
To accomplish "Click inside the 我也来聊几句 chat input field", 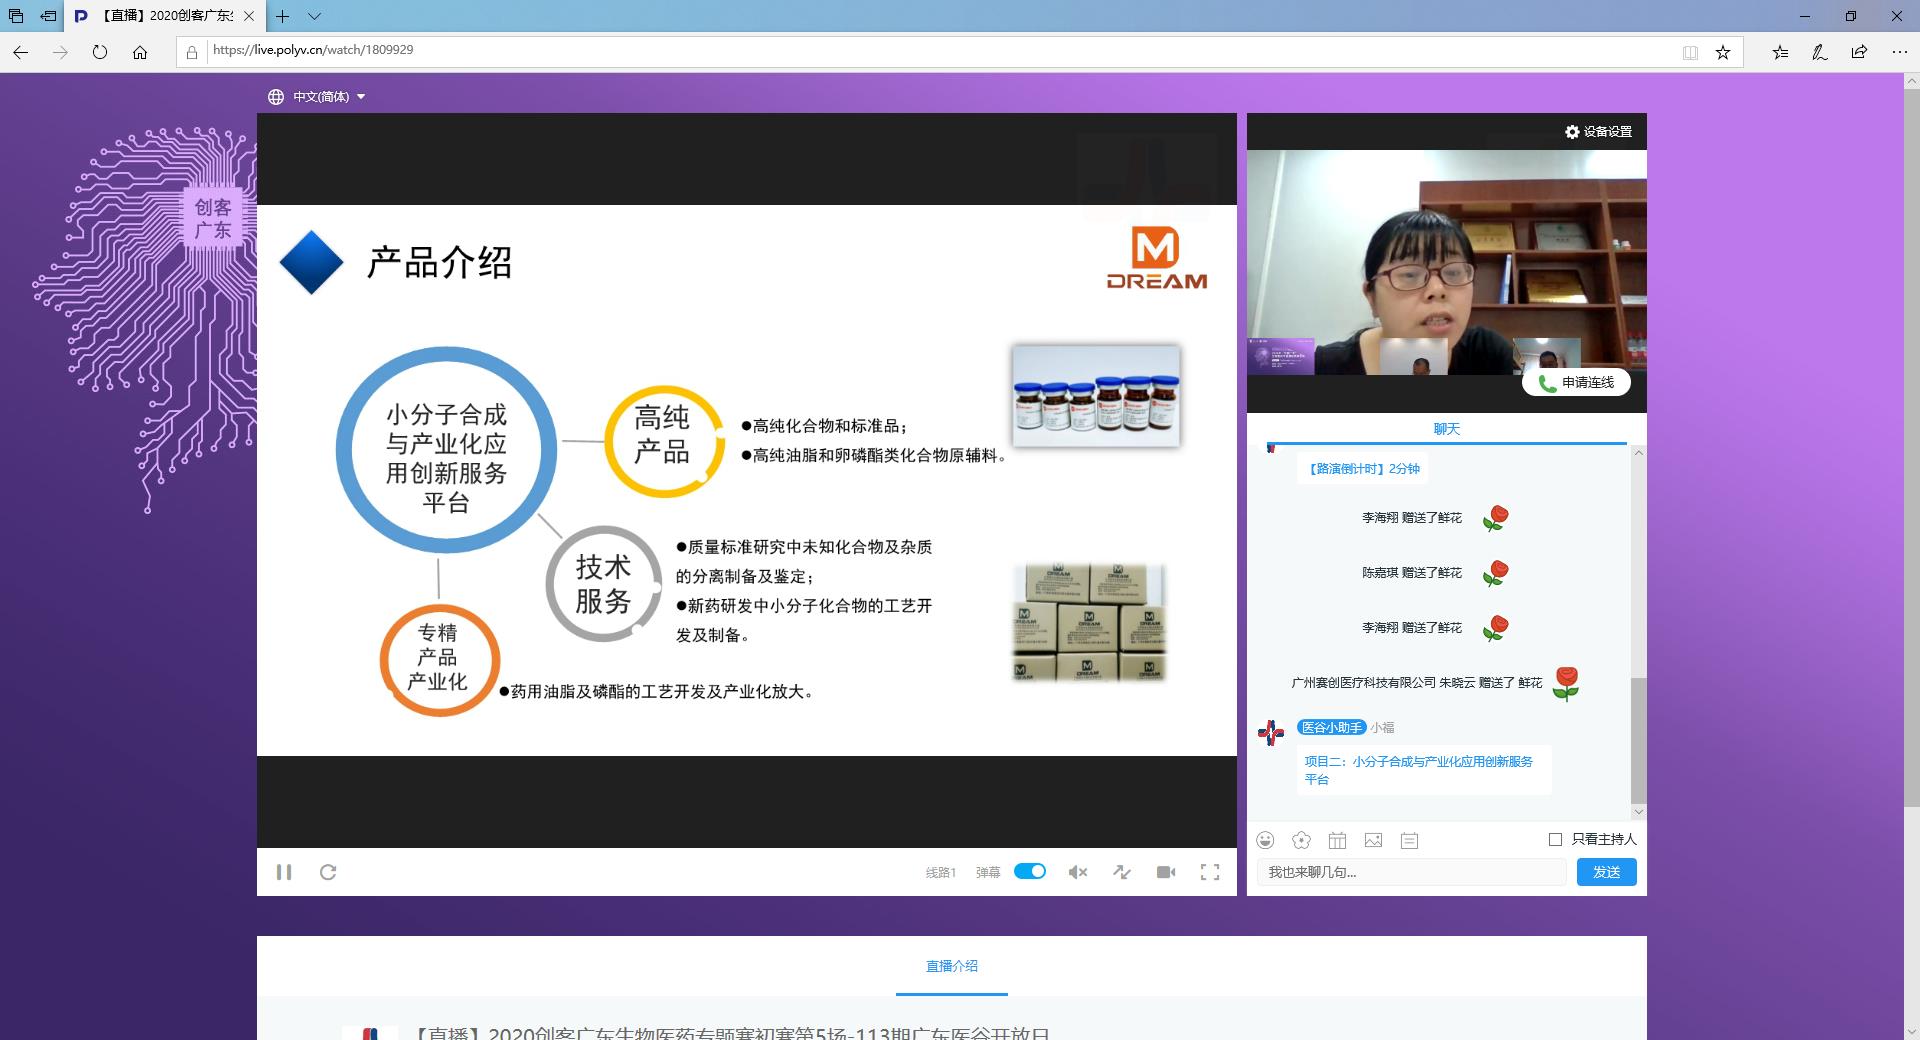I will [1410, 872].
